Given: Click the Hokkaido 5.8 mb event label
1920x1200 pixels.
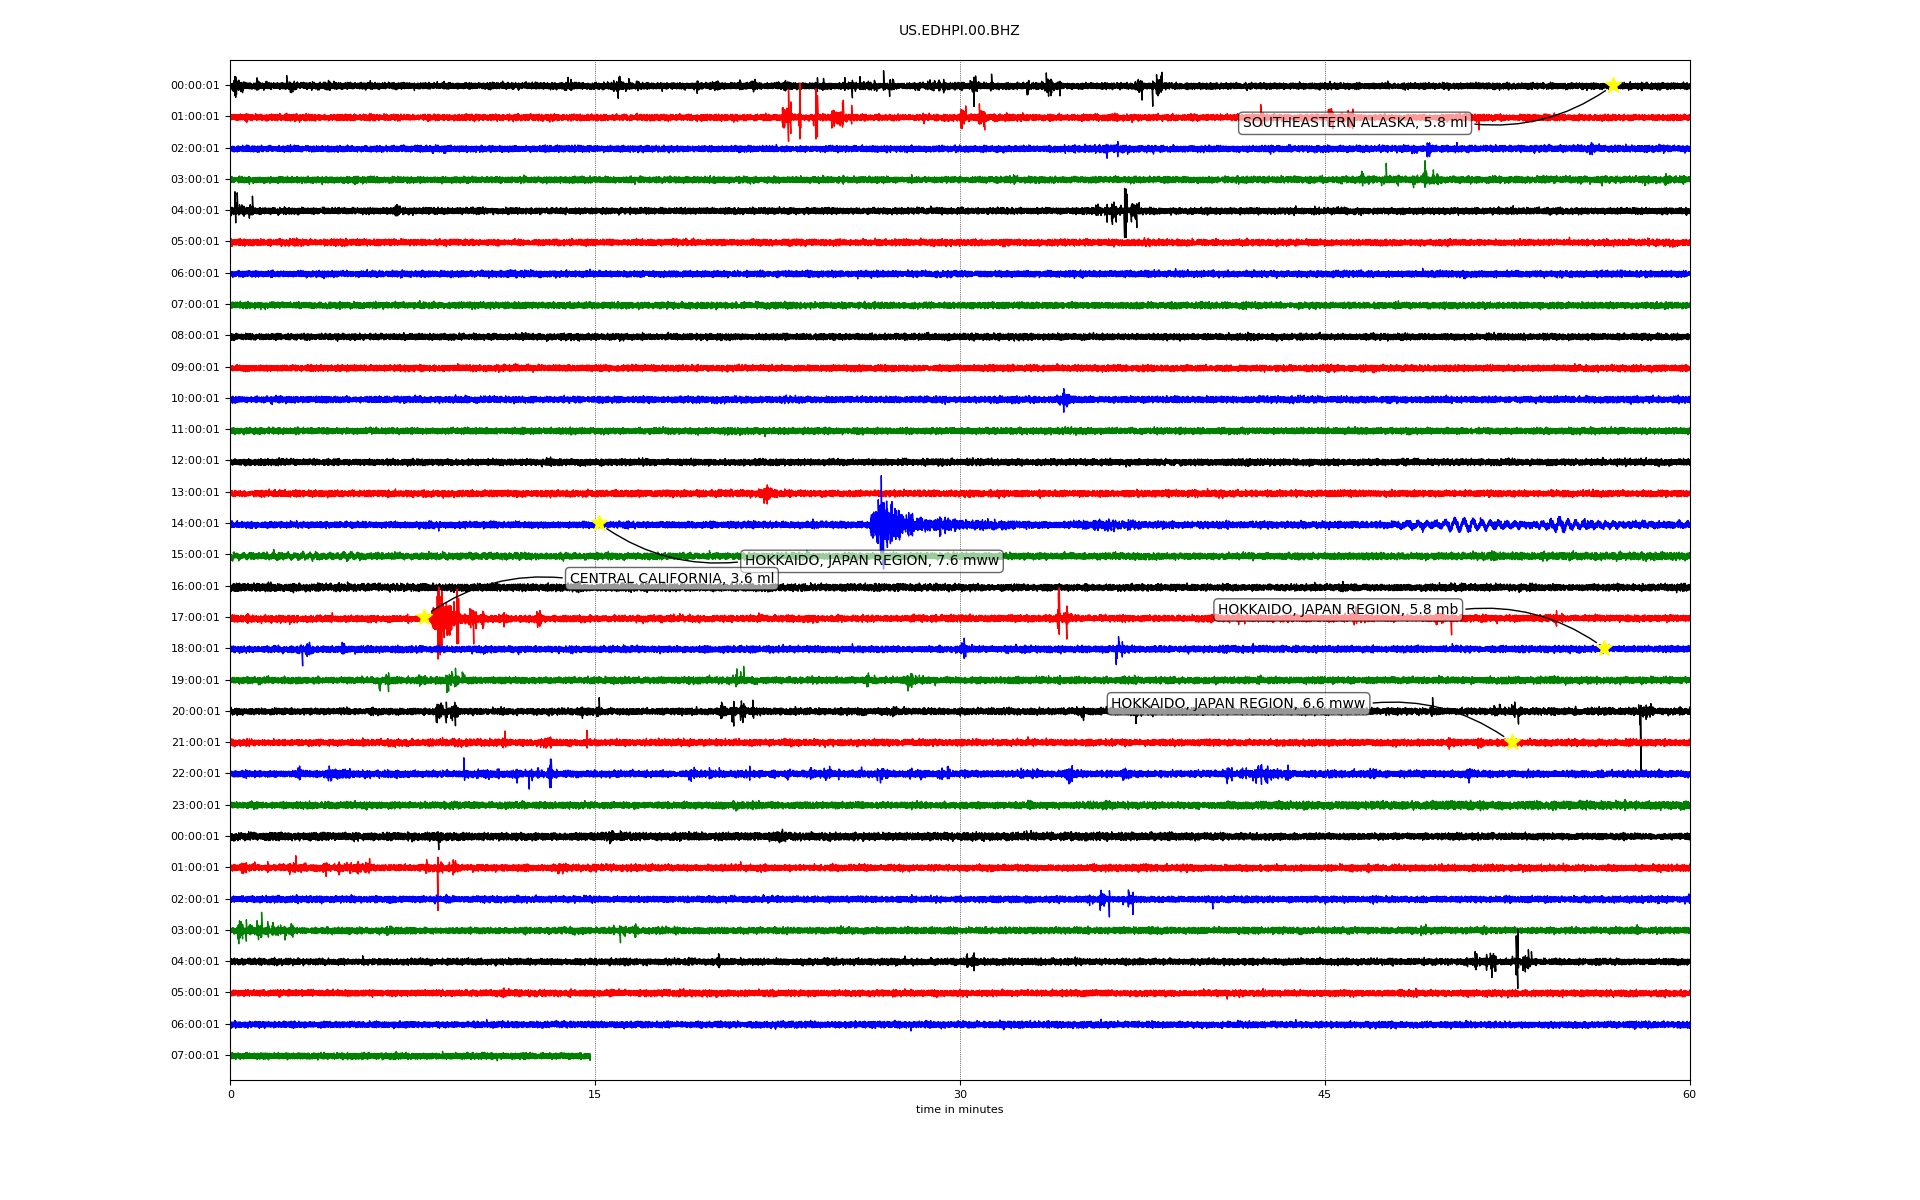Looking at the screenshot, I should coord(1337,610).
